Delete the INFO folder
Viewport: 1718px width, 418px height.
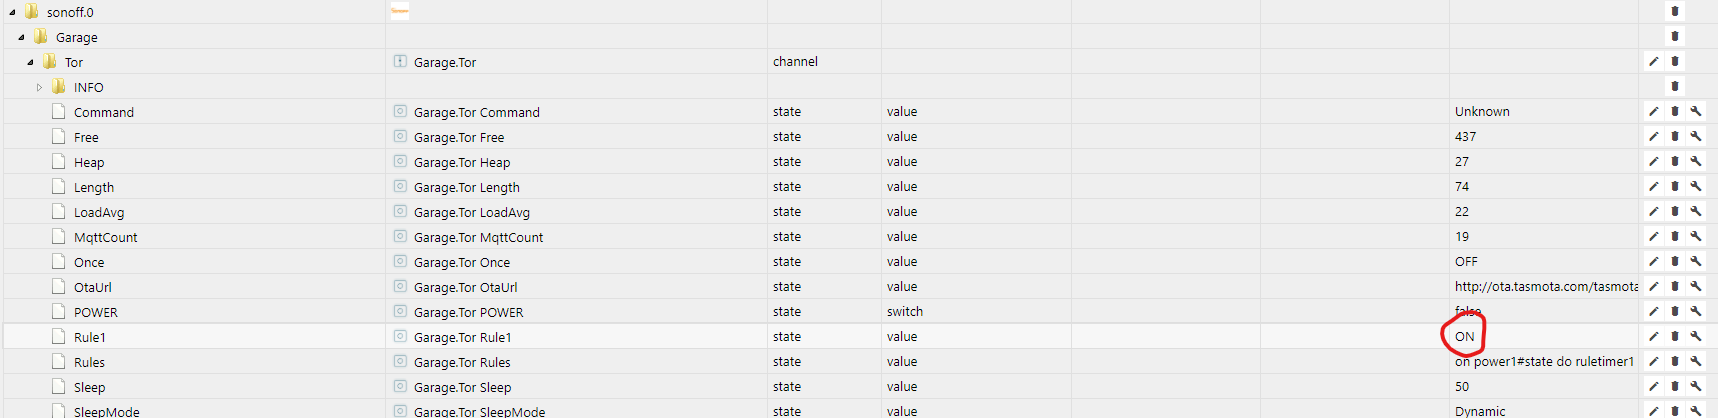1675,87
